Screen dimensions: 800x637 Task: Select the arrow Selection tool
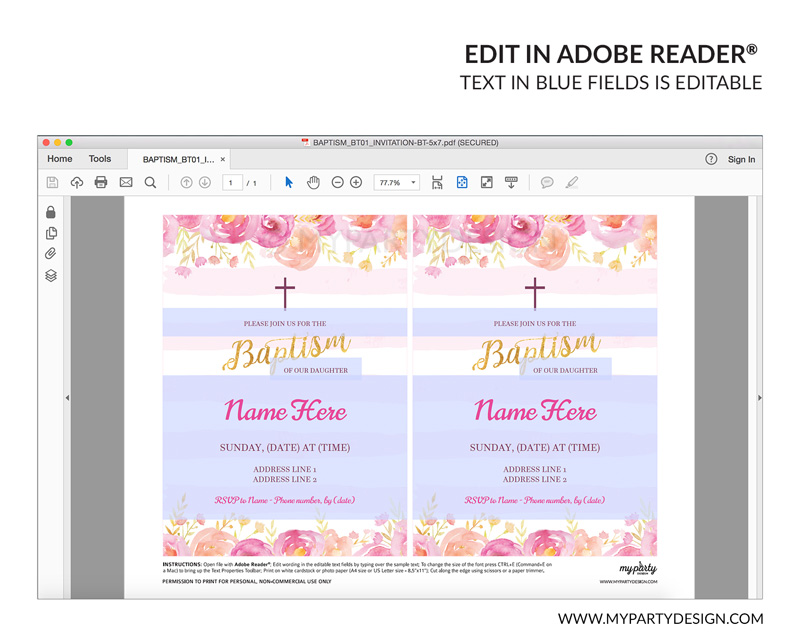click(x=289, y=183)
